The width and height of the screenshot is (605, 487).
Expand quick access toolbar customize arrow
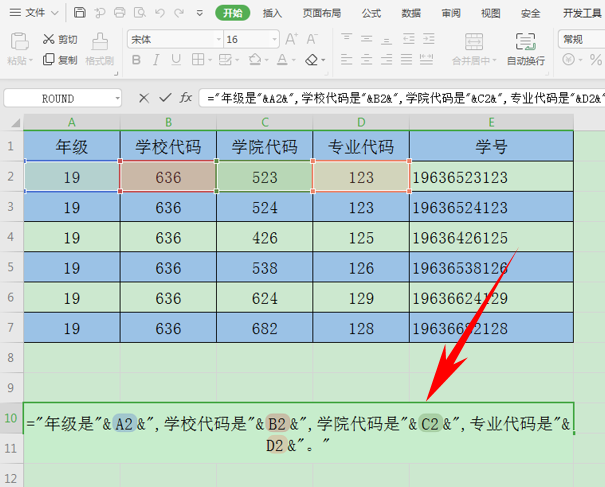(x=200, y=13)
